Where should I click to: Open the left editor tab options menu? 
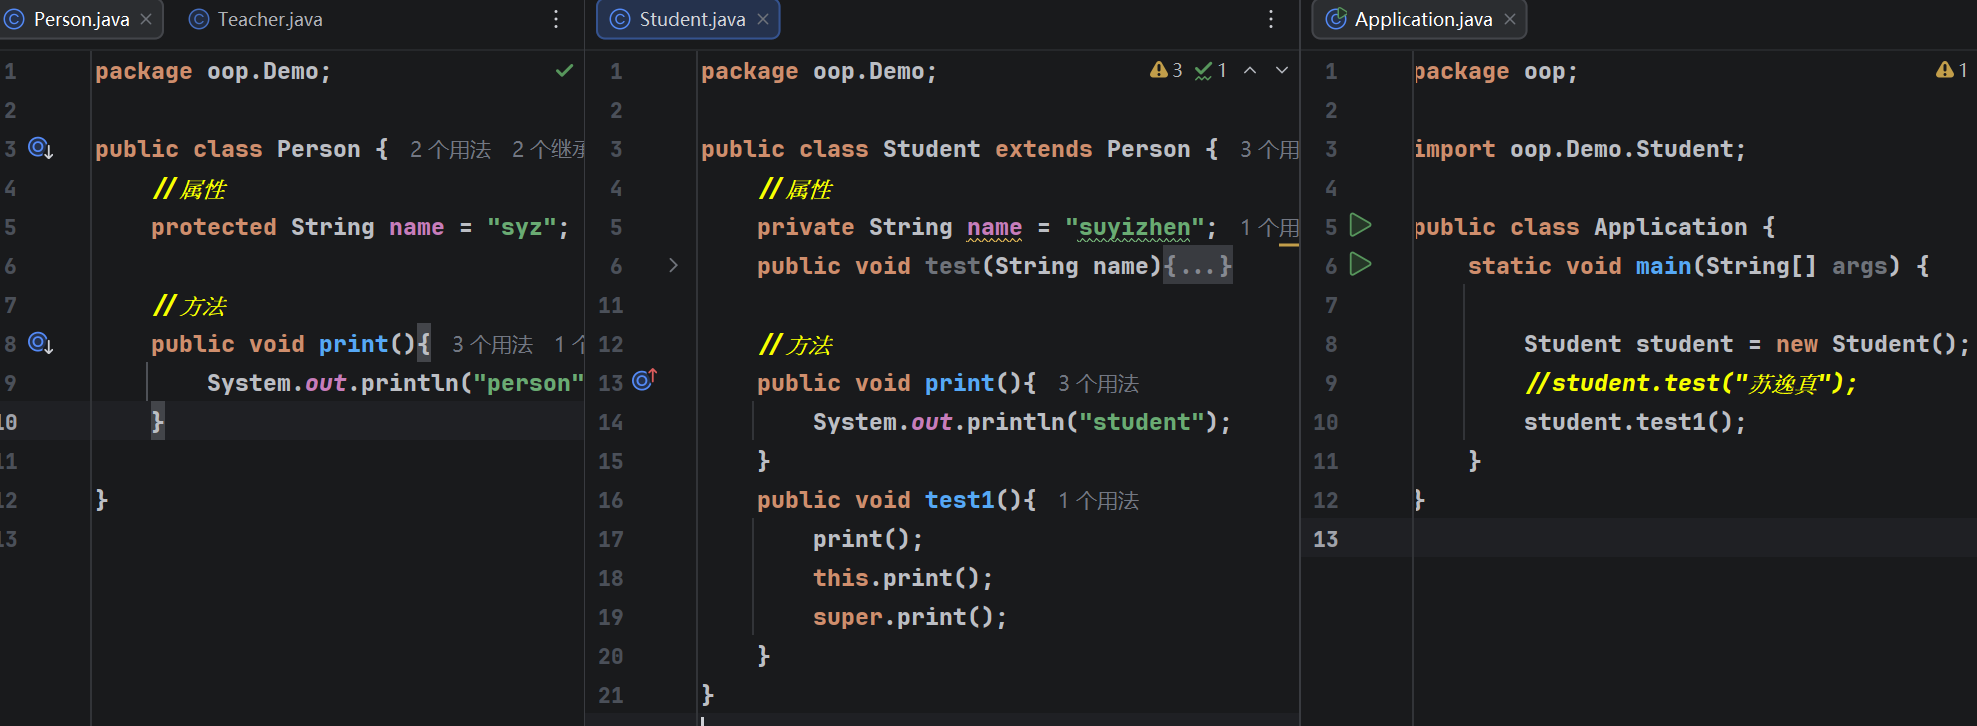click(x=556, y=19)
